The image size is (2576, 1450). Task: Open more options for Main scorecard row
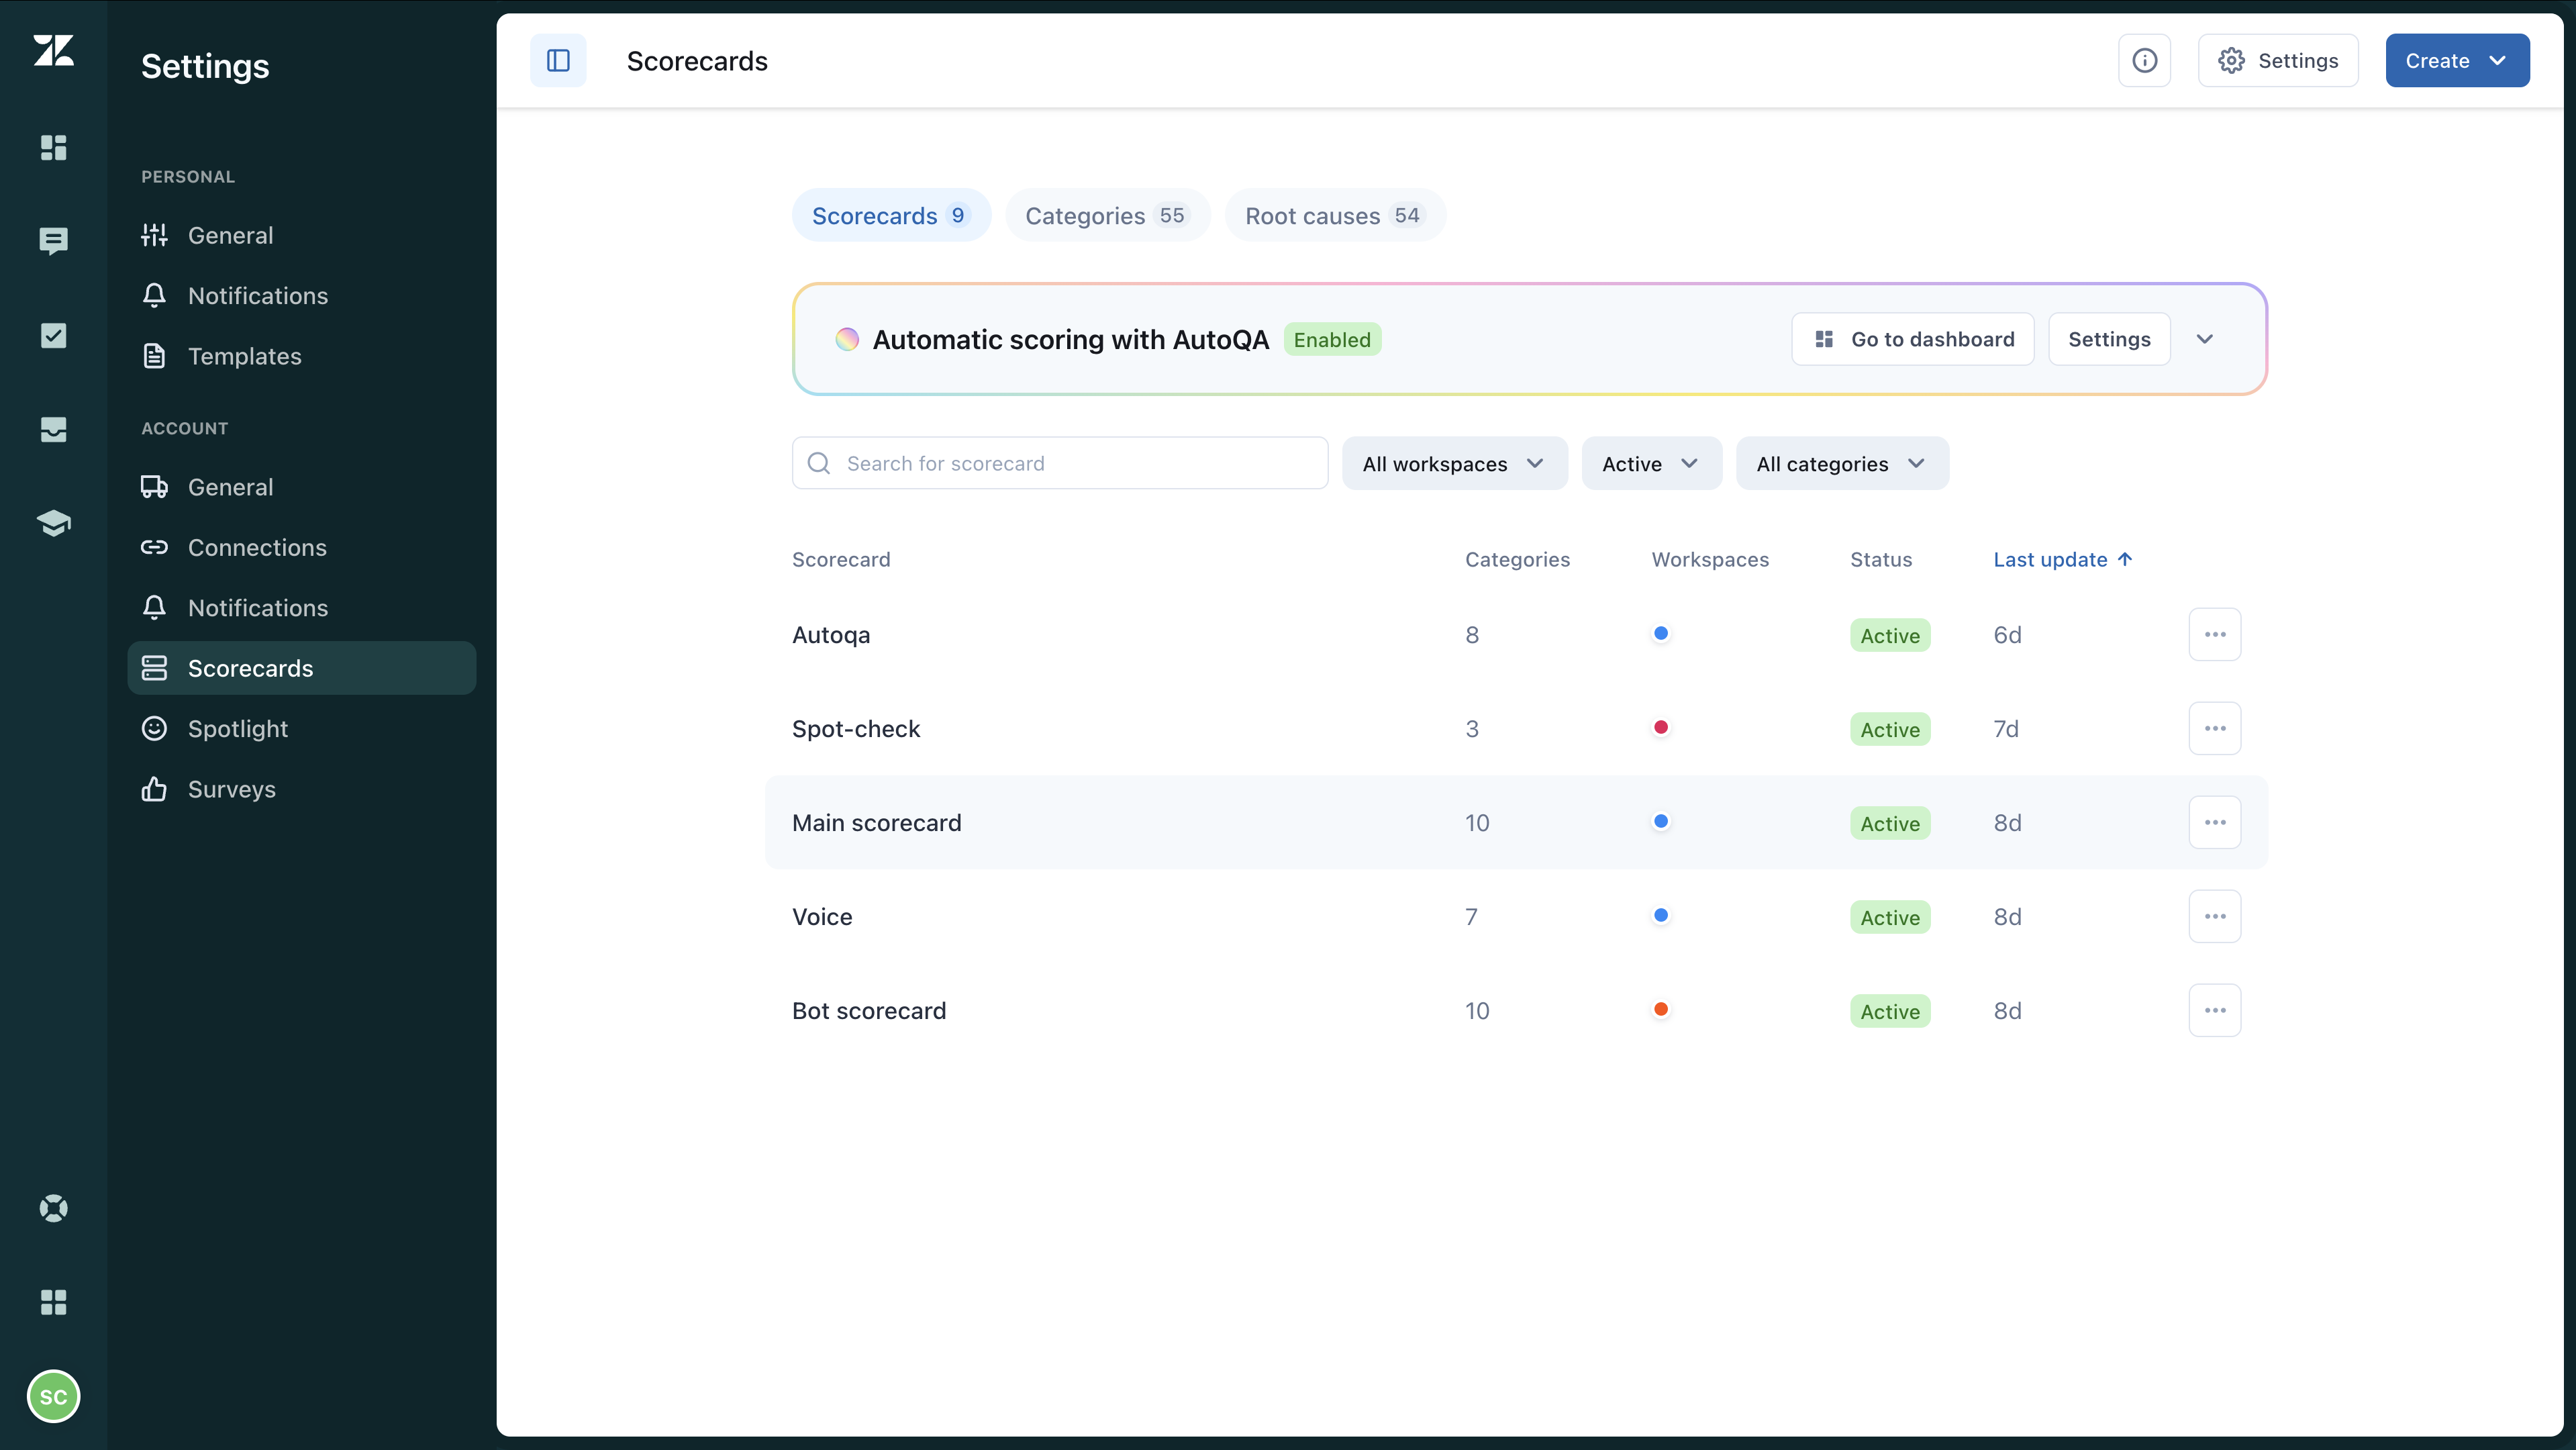click(x=2214, y=822)
